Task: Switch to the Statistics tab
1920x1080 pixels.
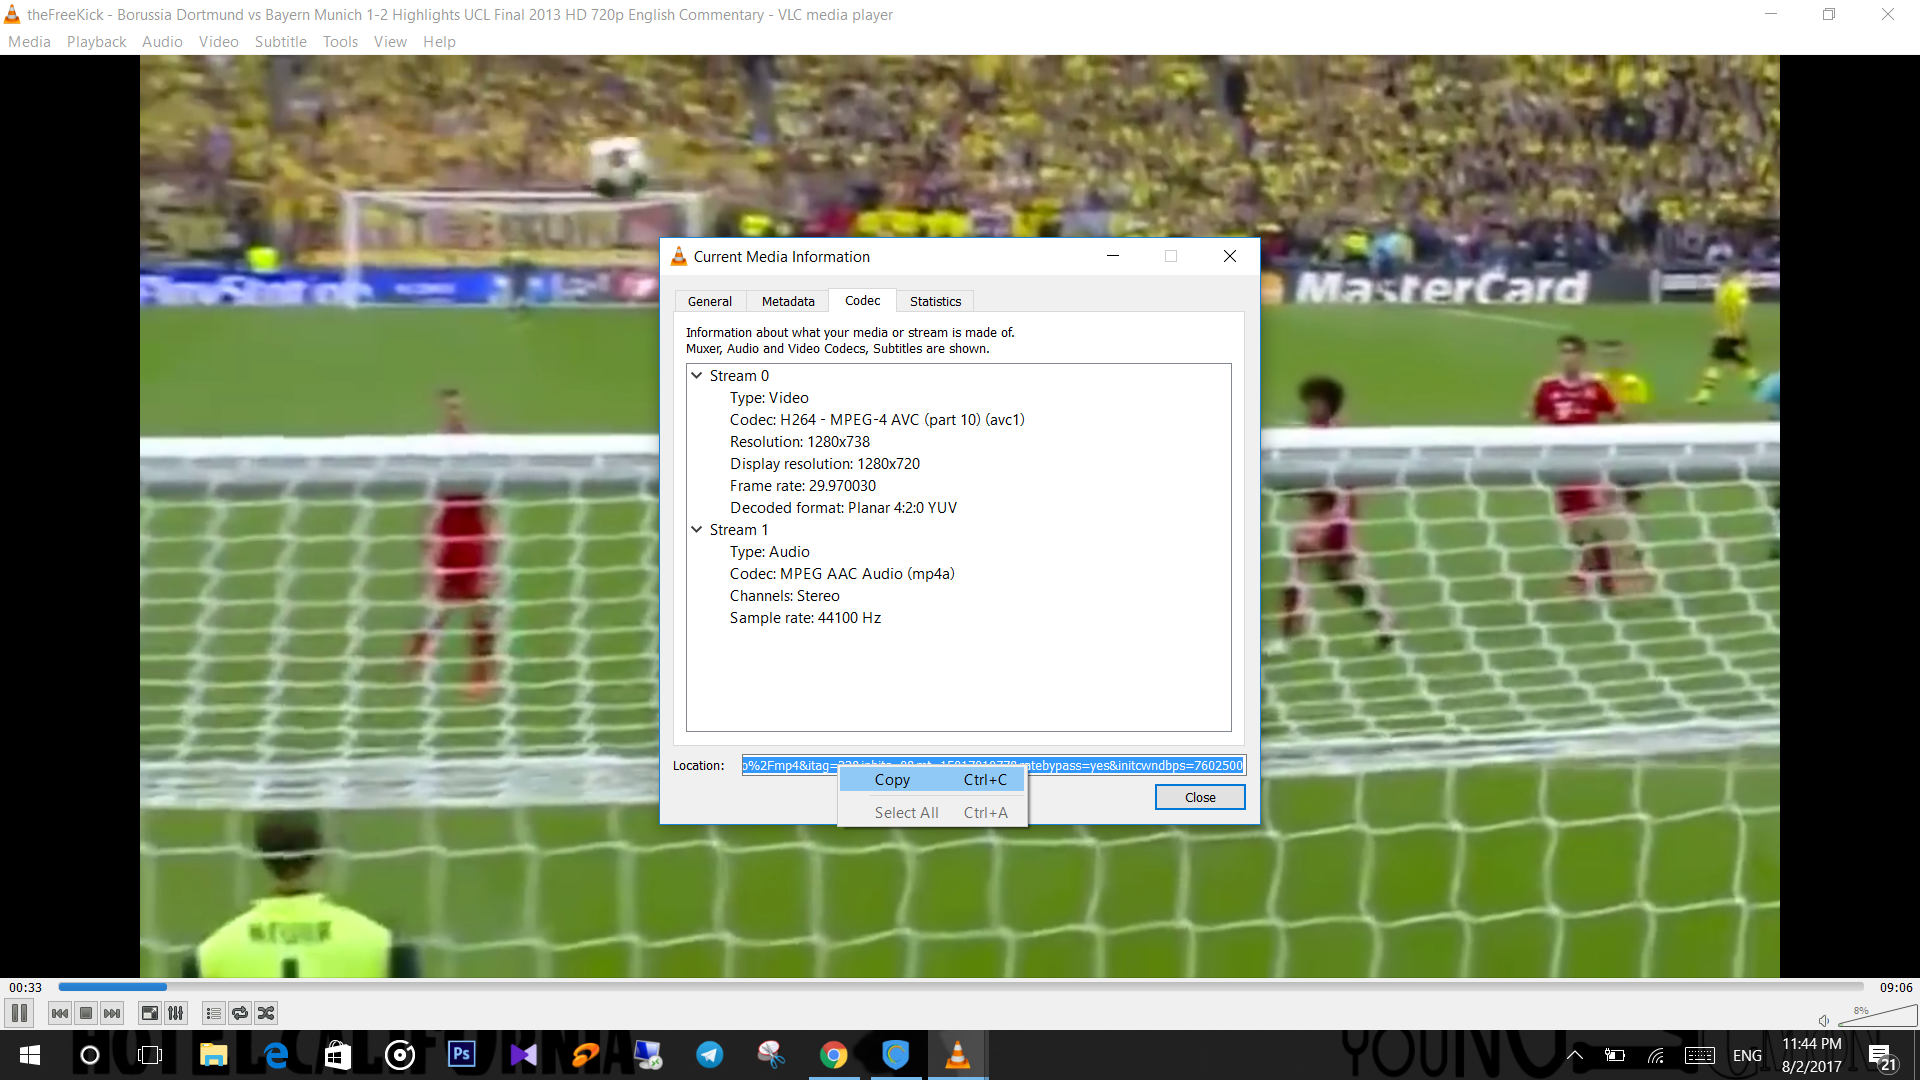Action: click(935, 301)
